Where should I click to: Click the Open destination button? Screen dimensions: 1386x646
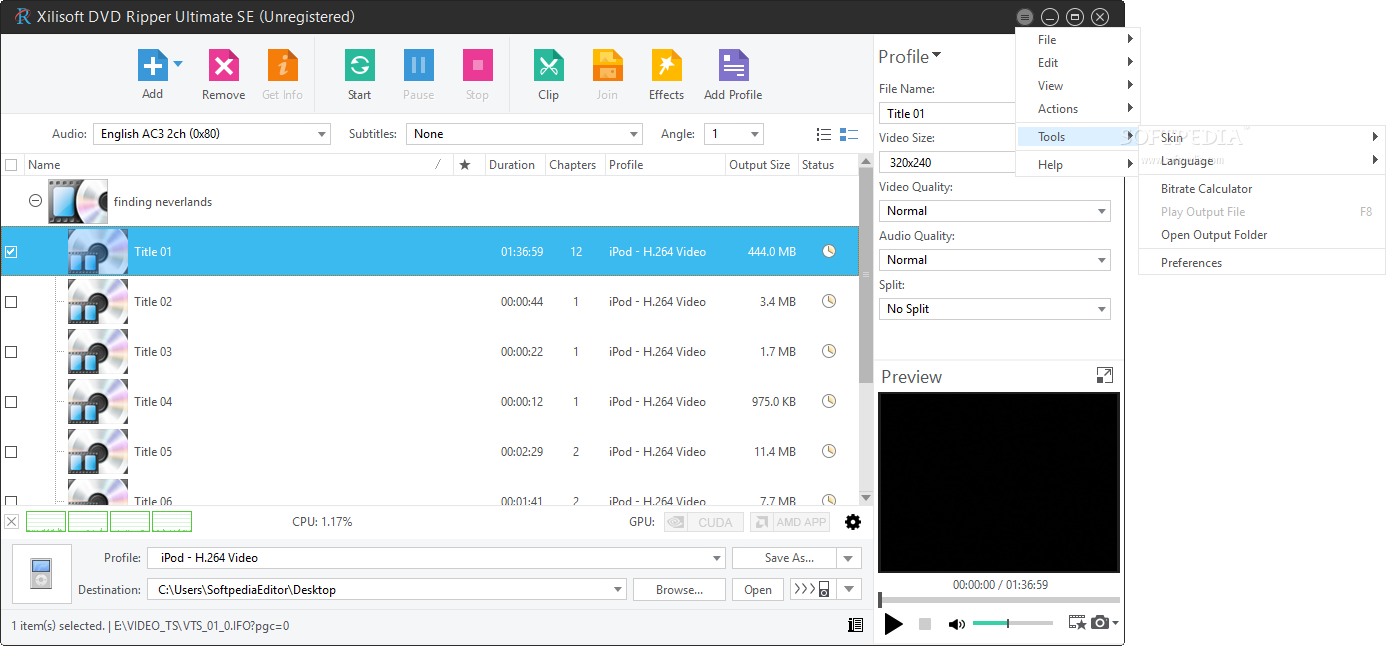click(758, 590)
